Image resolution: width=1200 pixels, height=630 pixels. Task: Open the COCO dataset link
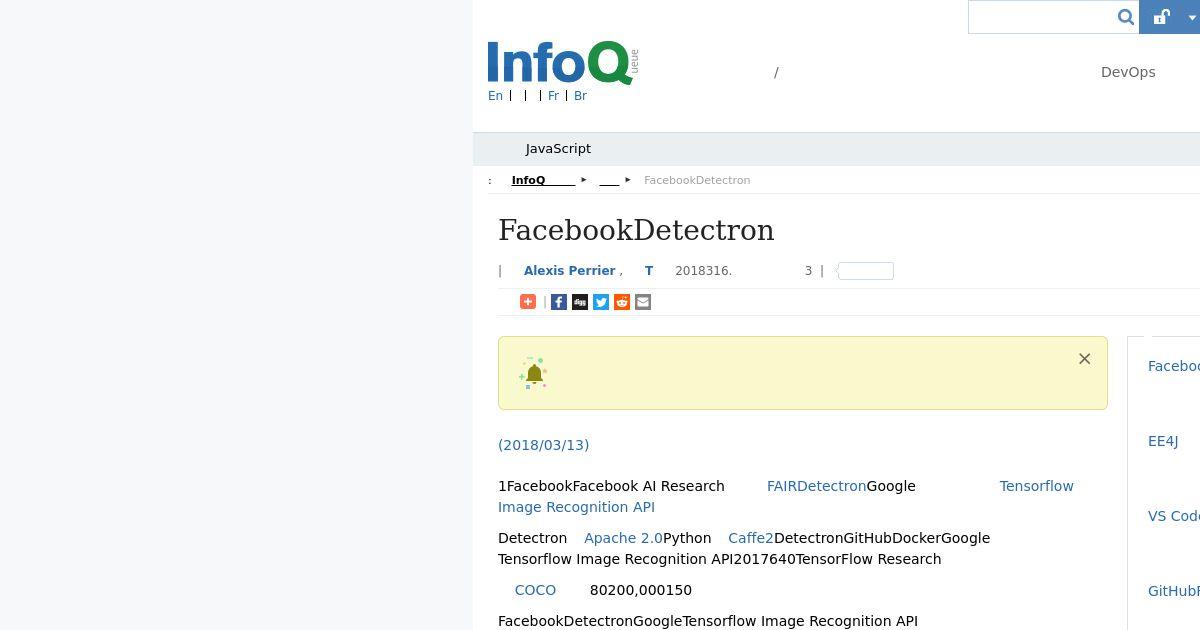(x=535, y=590)
